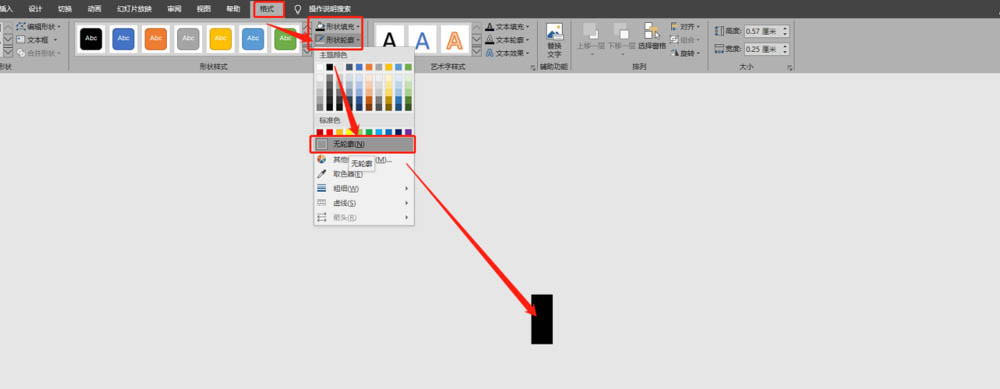
Task: Click the 替换文字 alt text button
Action: 555,40
